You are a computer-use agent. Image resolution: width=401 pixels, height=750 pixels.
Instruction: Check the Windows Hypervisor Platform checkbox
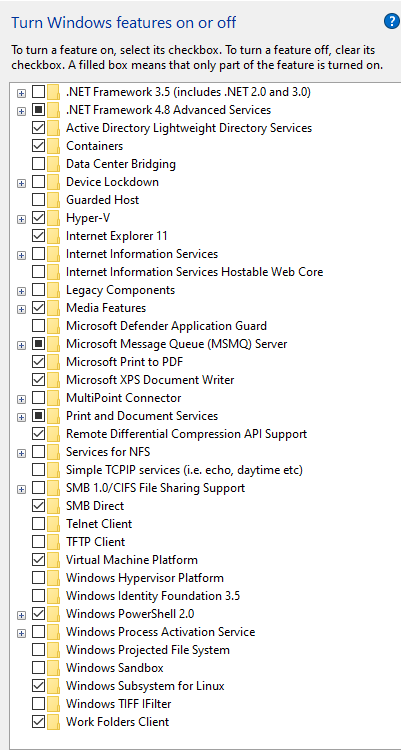coord(39,578)
